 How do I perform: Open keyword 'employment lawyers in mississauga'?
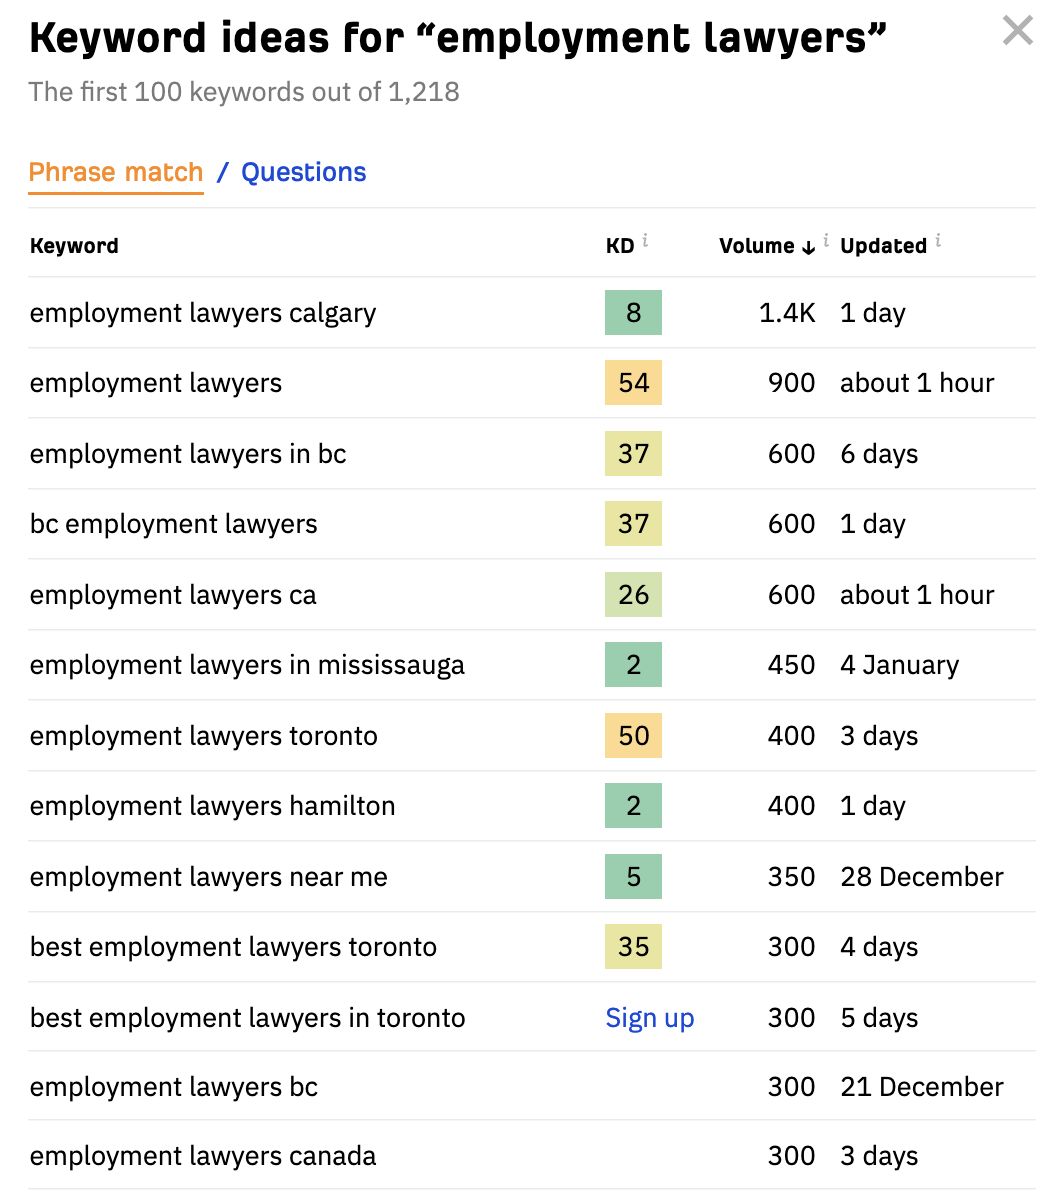pyautogui.click(x=247, y=665)
